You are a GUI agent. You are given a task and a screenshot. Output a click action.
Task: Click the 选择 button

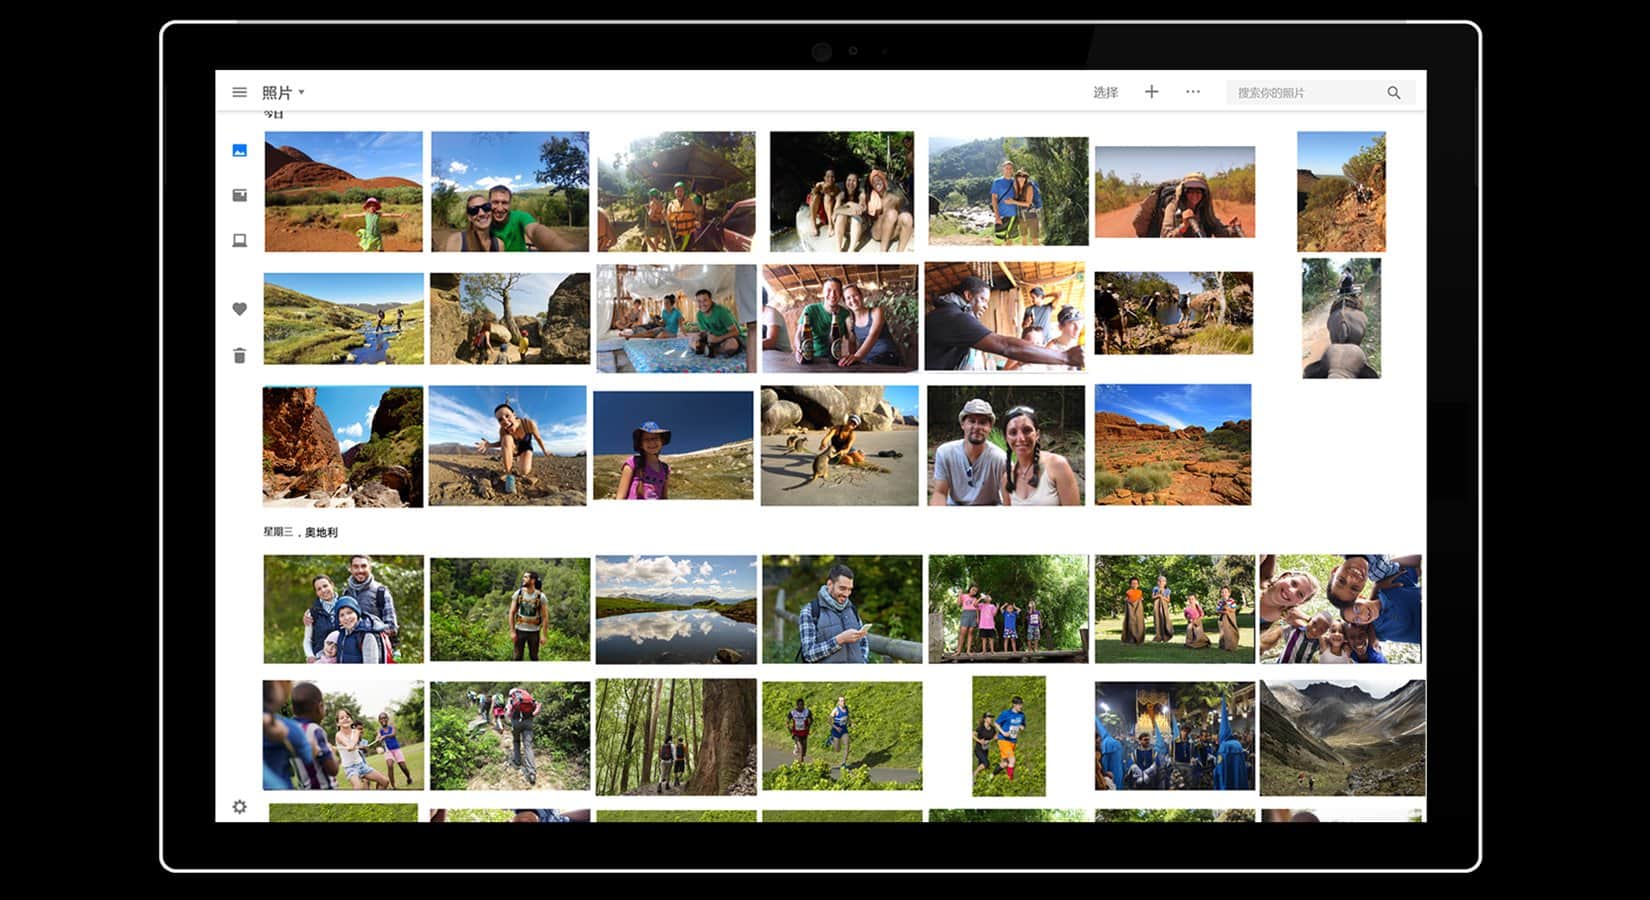point(1105,93)
